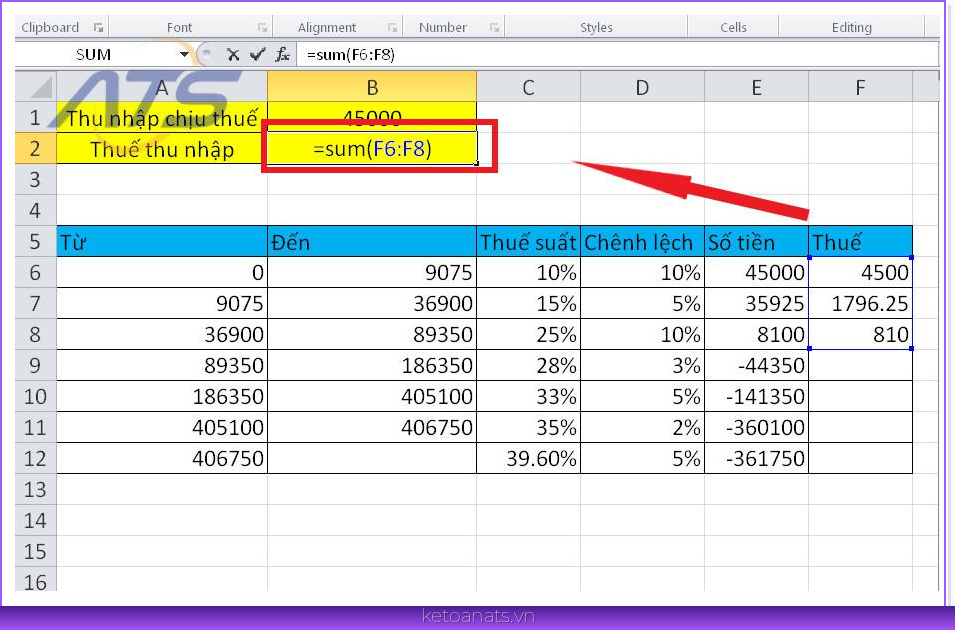Click header cell 'Từ'
Image resolution: width=955 pixels, height=630 pixels.
coord(162,242)
